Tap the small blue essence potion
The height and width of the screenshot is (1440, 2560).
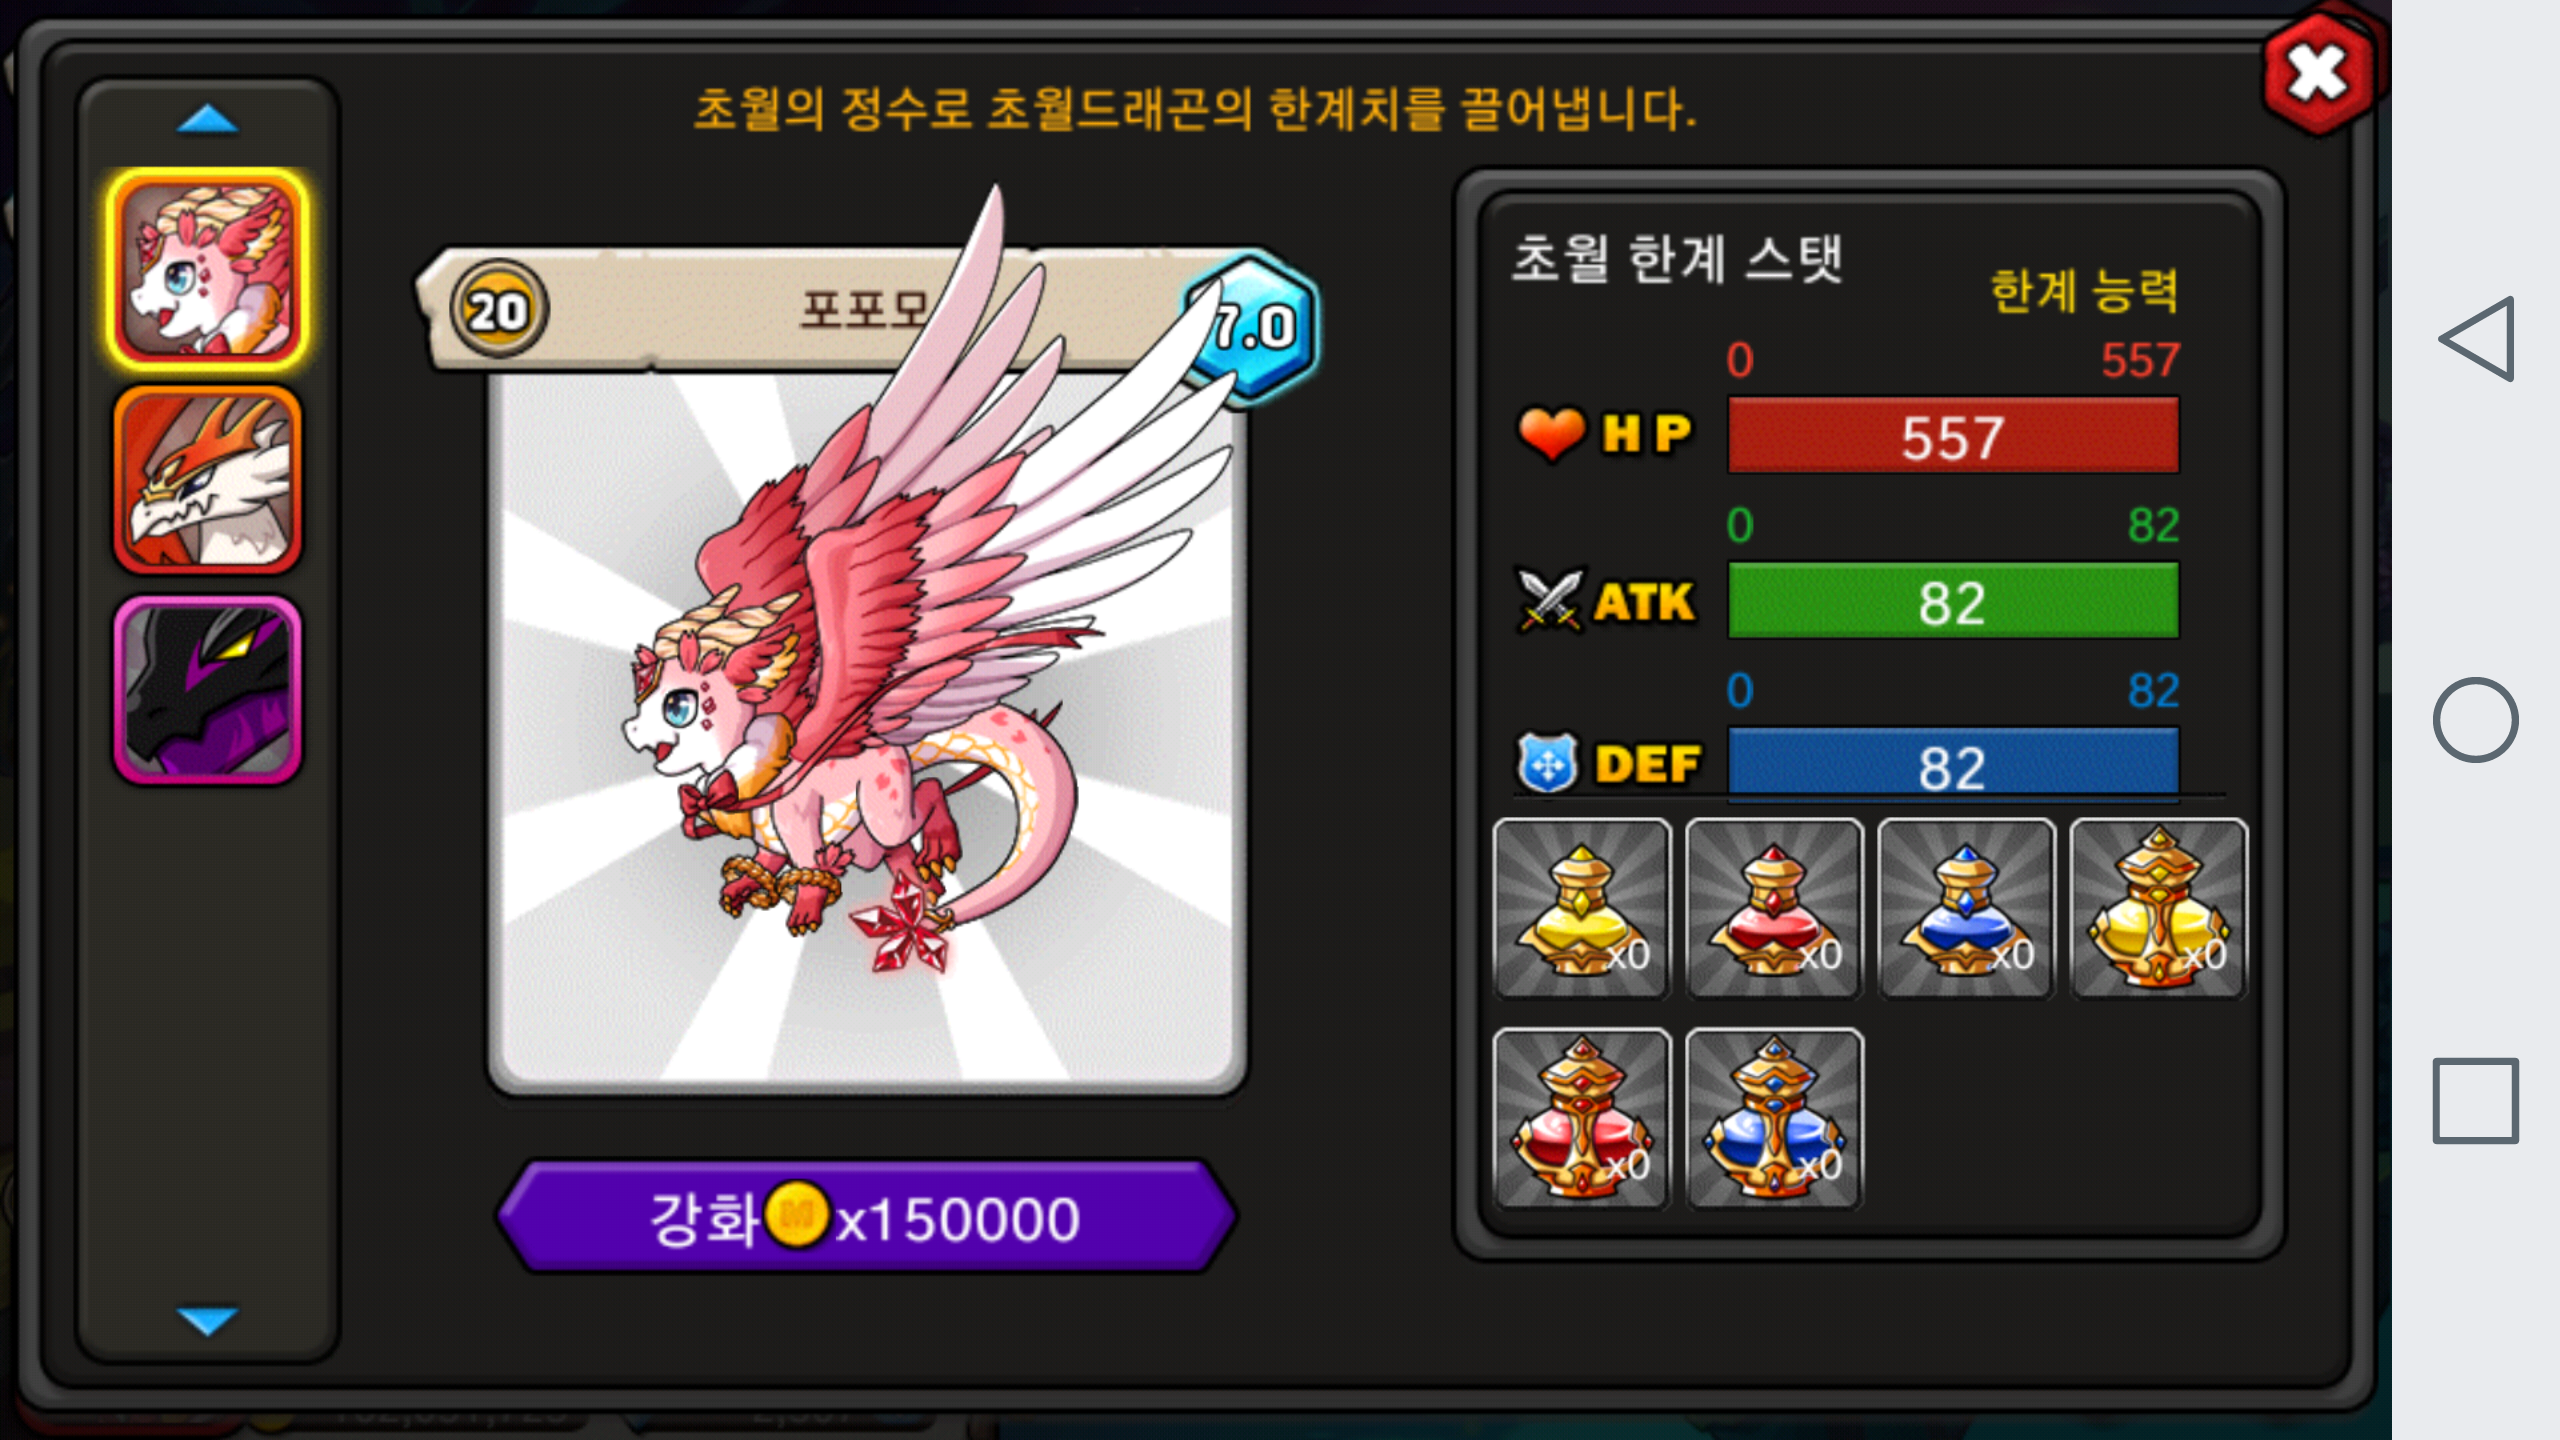coord(1966,908)
